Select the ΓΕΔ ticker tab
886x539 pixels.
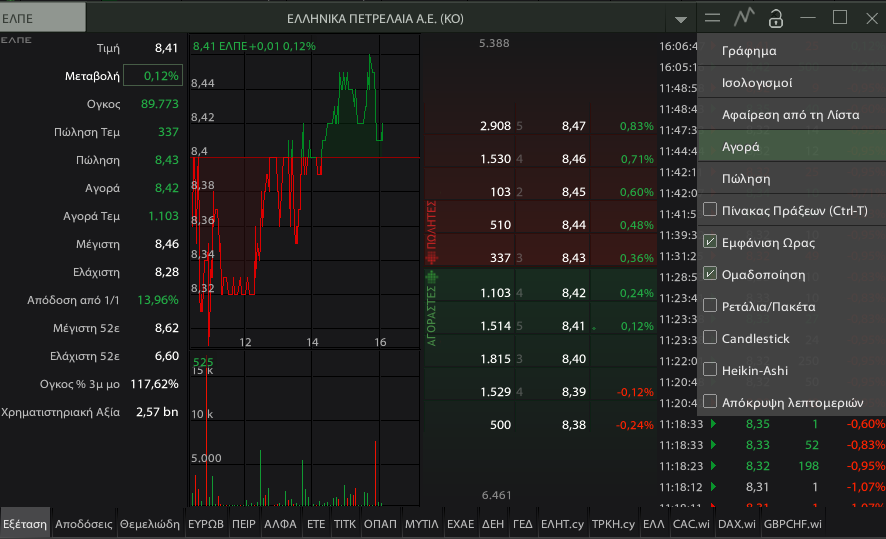coord(523,524)
